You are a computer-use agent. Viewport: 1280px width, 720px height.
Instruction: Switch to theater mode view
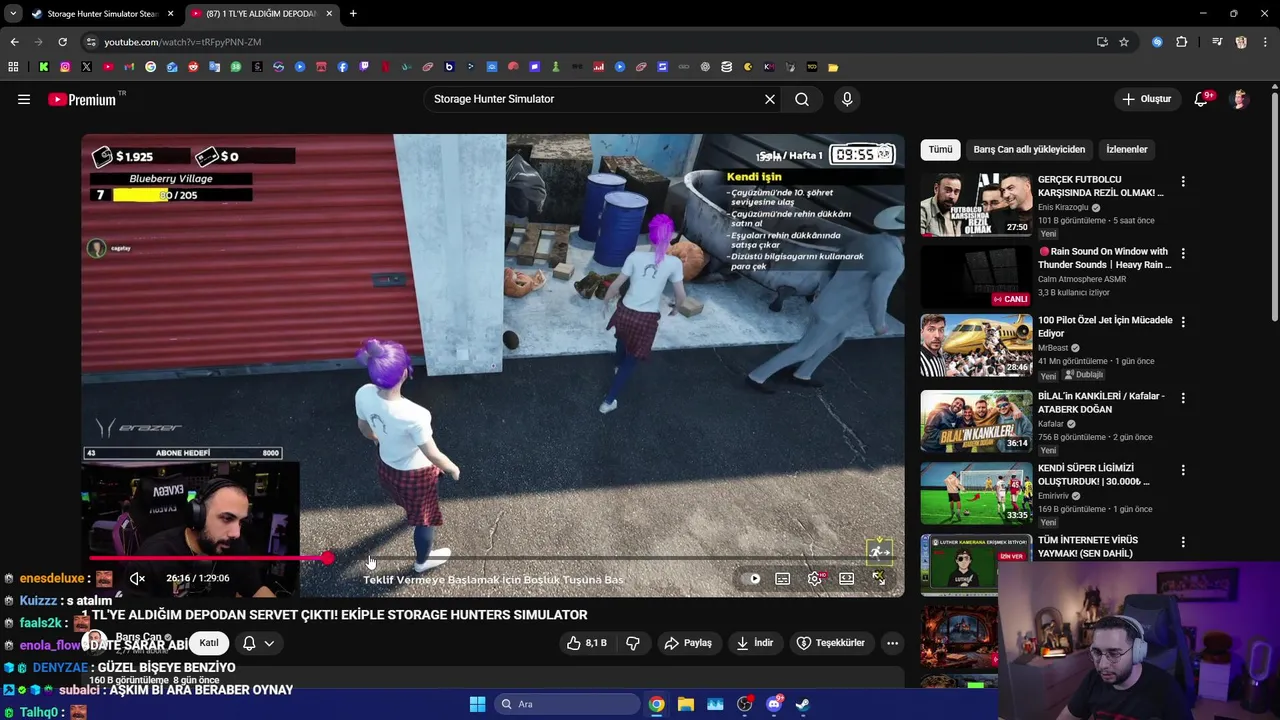pyautogui.click(x=847, y=578)
